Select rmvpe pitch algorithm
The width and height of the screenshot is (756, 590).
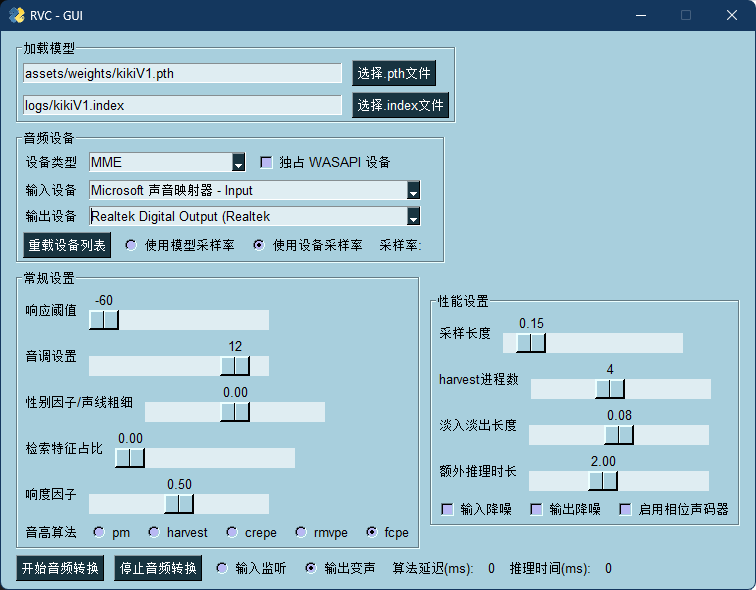(x=301, y=532)
